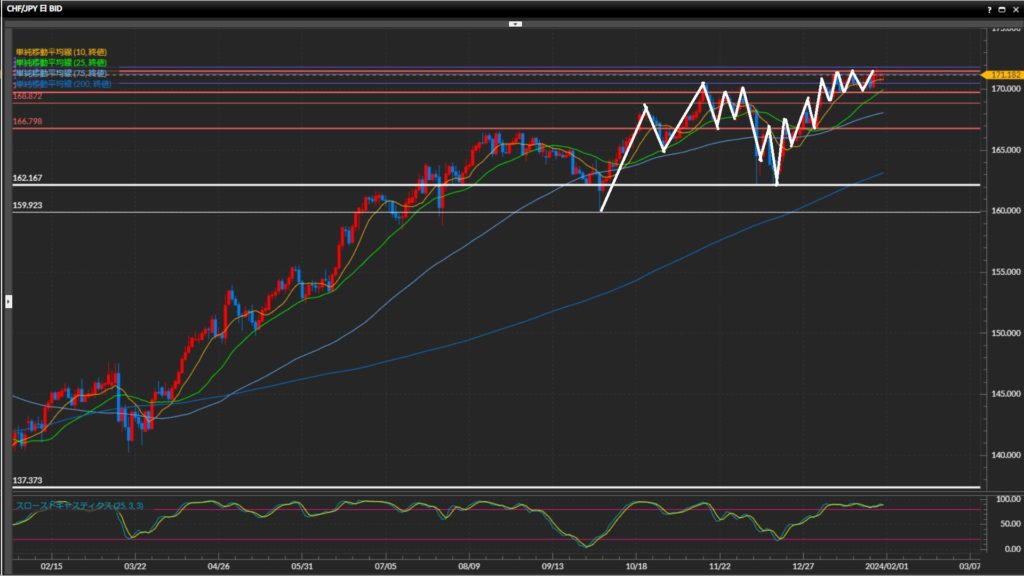Click the help question mark icon
The image size is (1024, 576).
point(988,8)
